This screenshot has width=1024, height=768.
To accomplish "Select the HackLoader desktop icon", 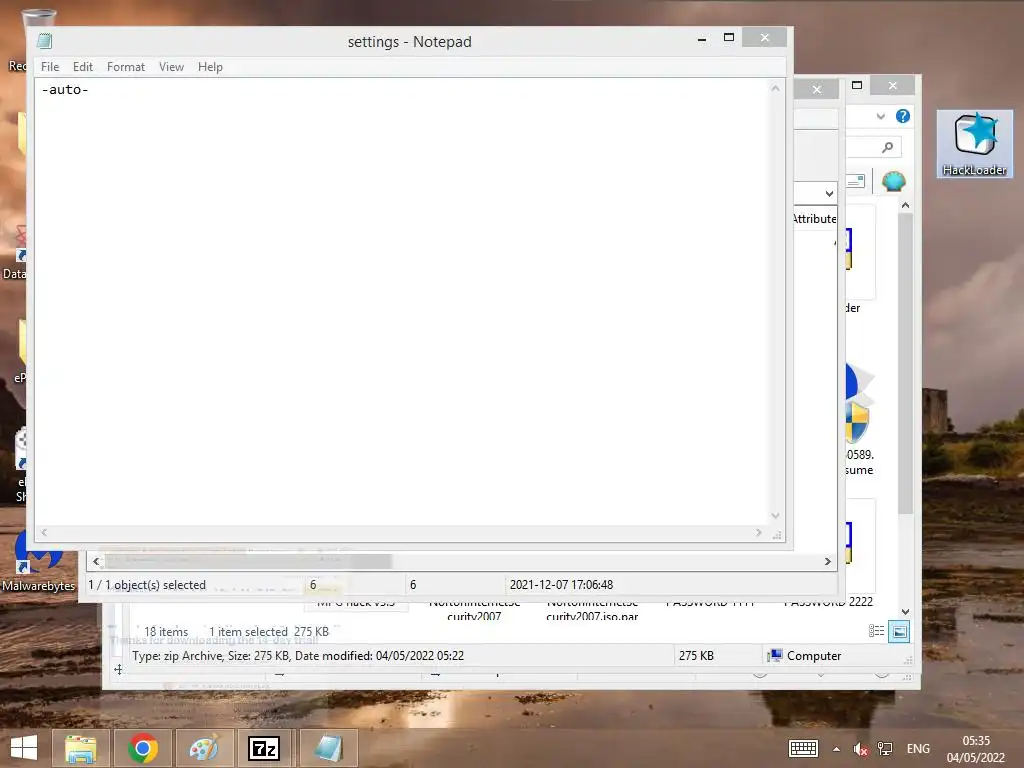I will 974,144.
